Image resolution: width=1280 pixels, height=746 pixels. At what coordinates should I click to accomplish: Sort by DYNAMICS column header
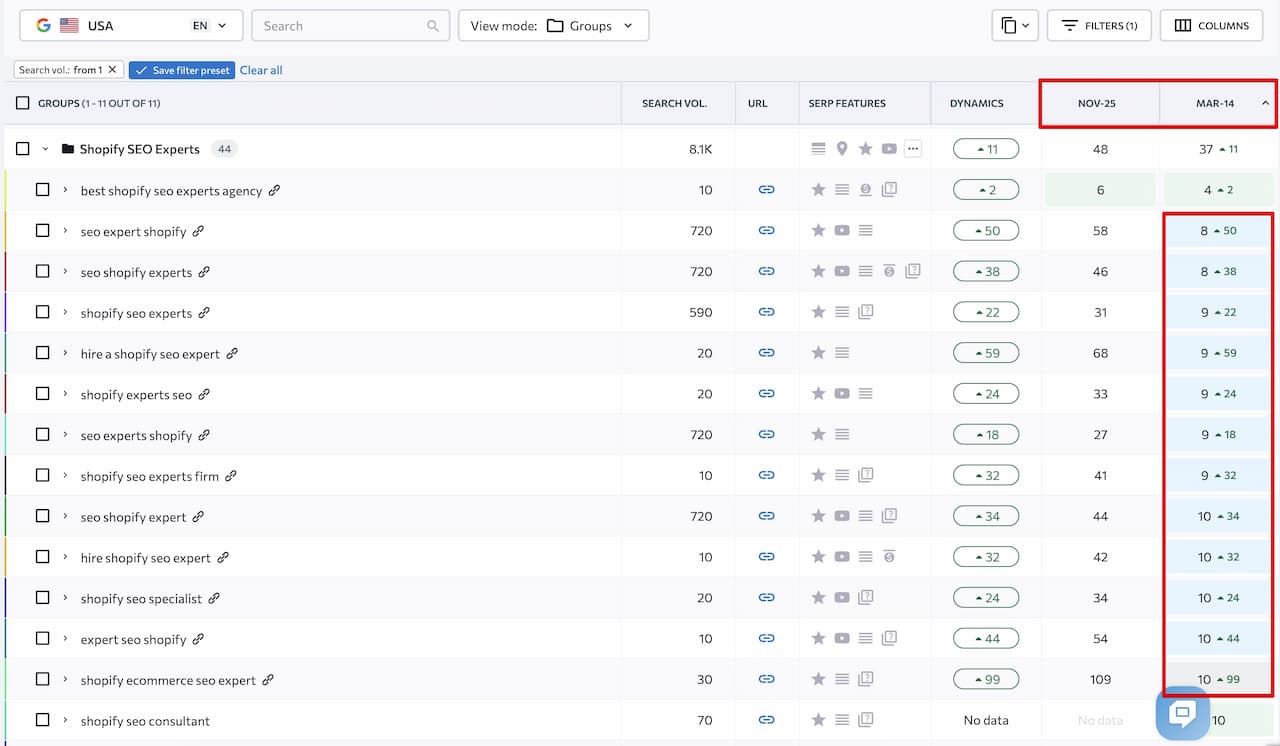tap(977, 103)
